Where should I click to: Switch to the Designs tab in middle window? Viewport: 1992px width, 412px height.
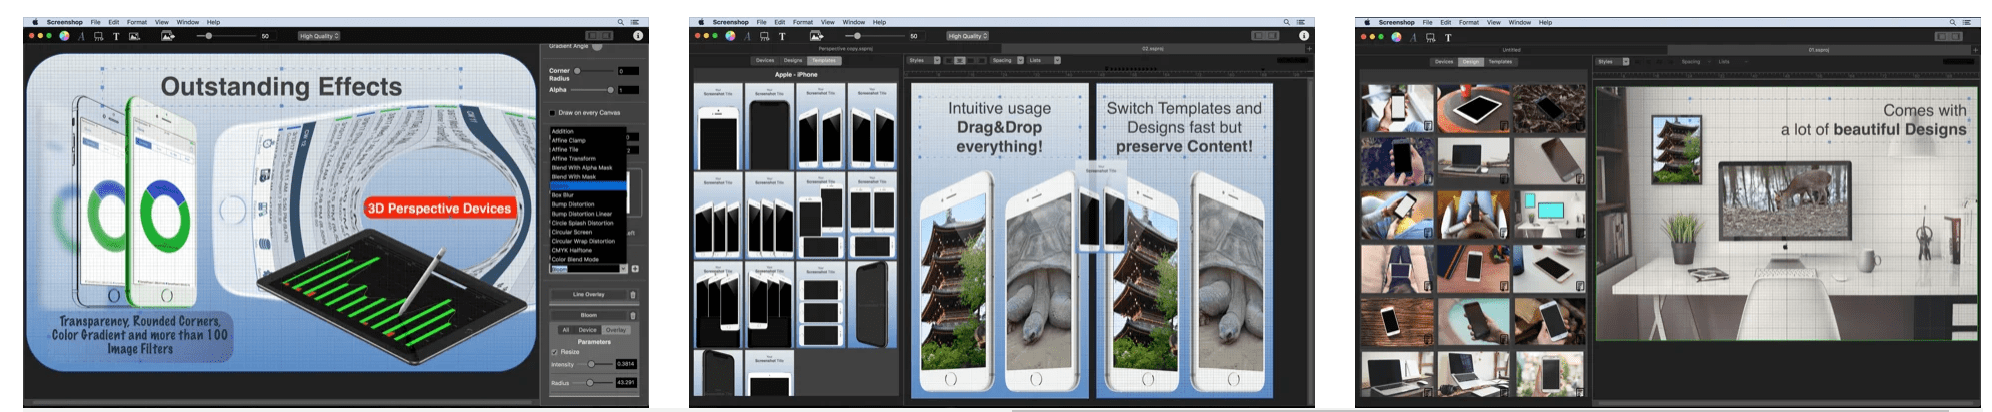coord(793,60)
